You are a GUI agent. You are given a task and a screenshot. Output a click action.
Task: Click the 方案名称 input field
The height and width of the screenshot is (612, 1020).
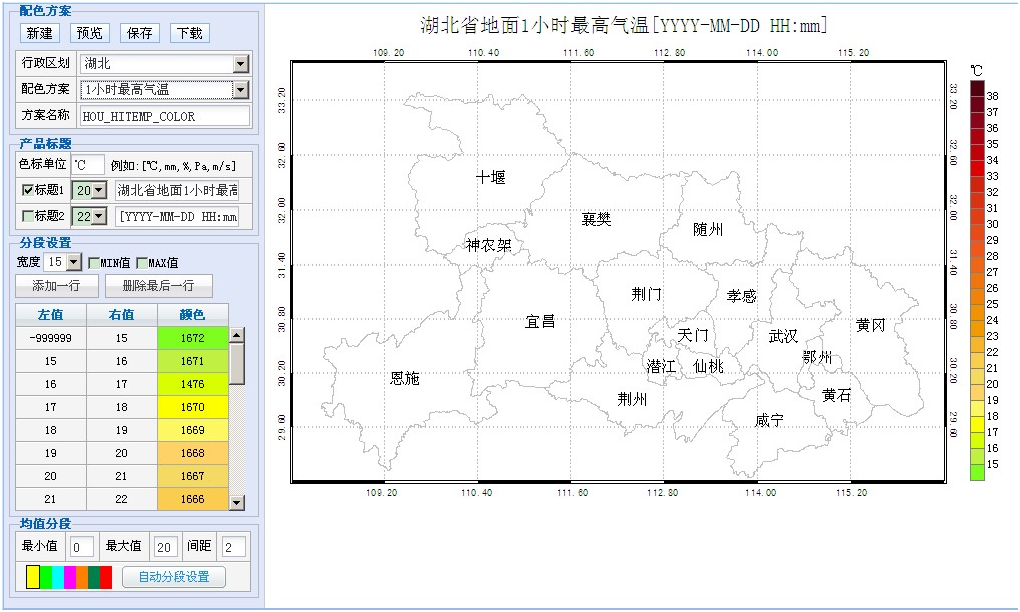[x=164, y=116]
